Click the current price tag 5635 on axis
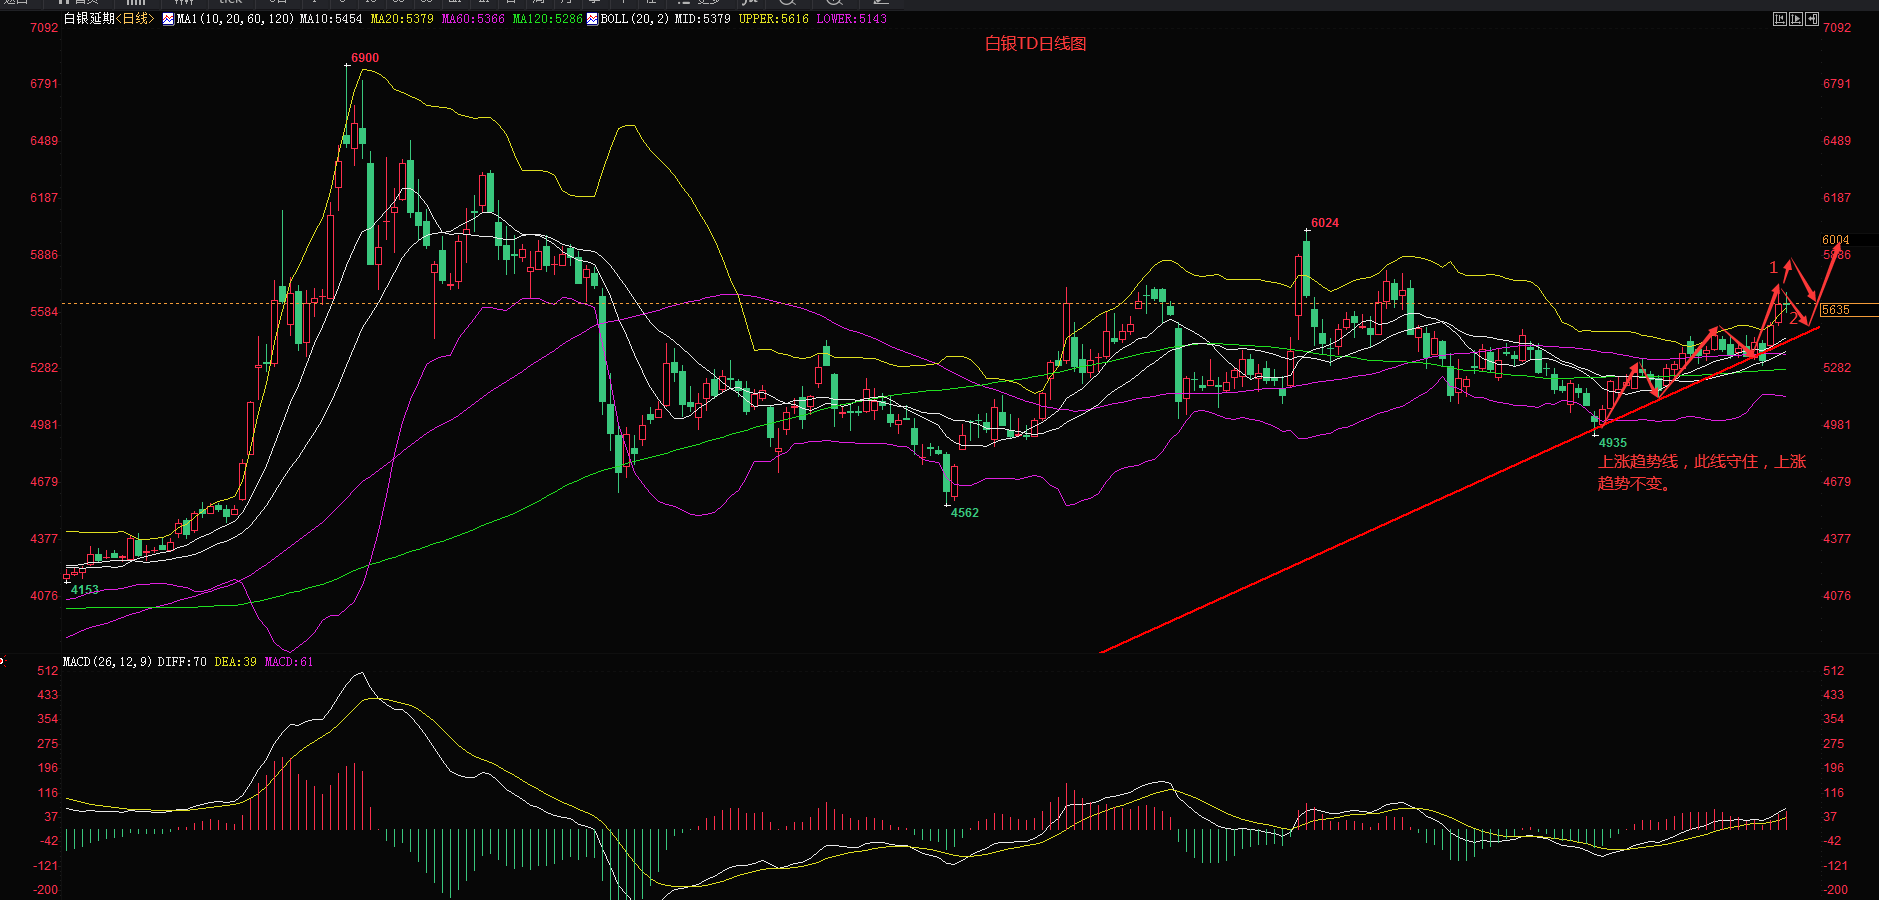Screen dimensions: 1879x900 coord(1836,310)
